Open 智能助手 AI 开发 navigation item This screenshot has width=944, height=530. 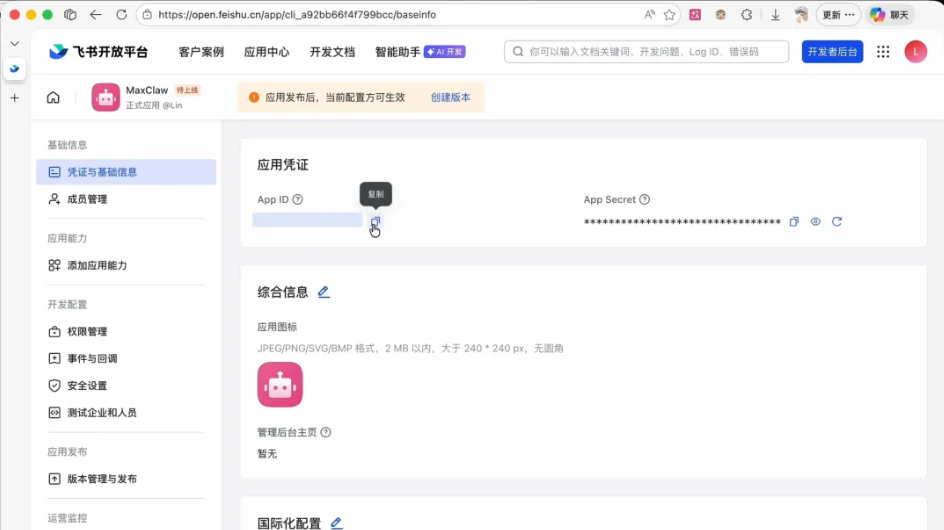[x=420, y=52]
